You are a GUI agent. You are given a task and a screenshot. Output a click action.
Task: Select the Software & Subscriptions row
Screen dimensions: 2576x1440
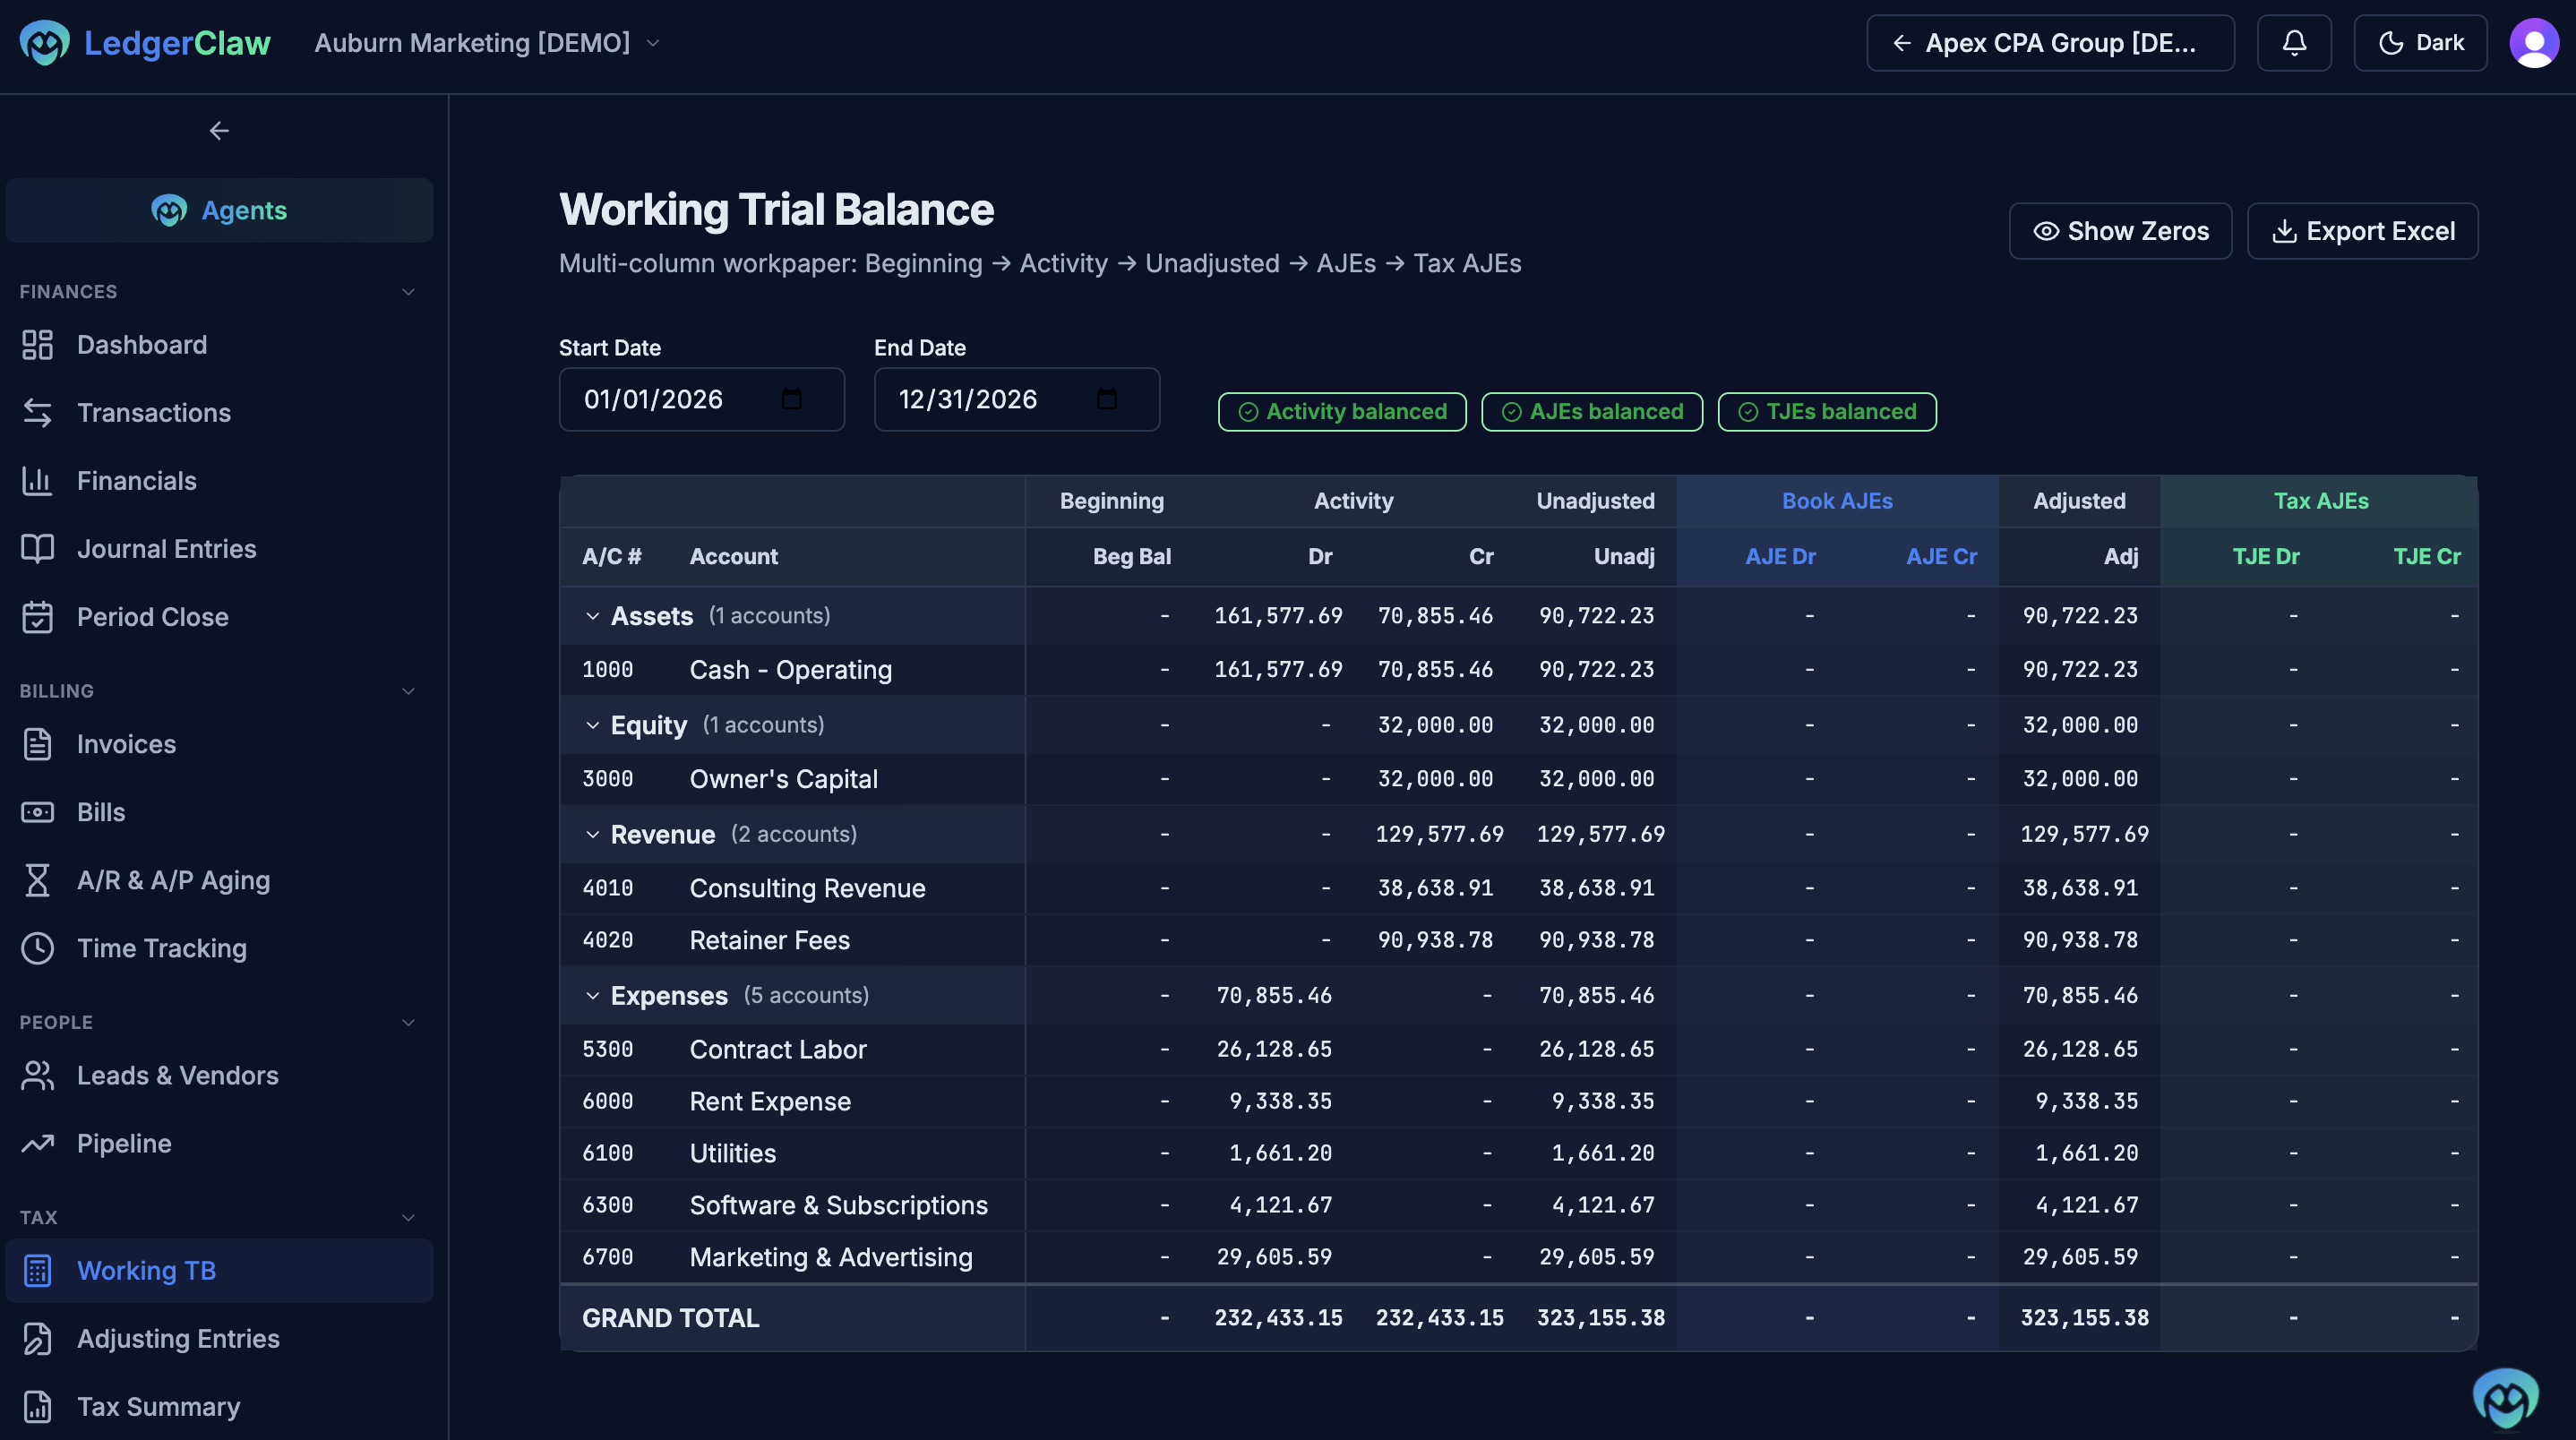click(x=1518, y=1205)
